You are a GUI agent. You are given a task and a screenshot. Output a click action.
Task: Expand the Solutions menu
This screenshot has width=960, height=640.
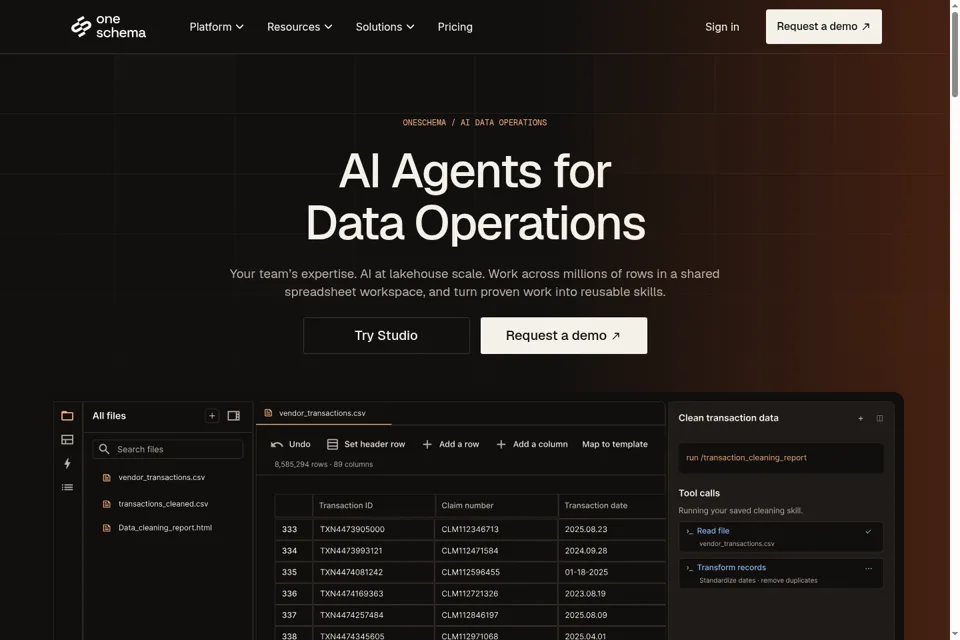[384, 27]
